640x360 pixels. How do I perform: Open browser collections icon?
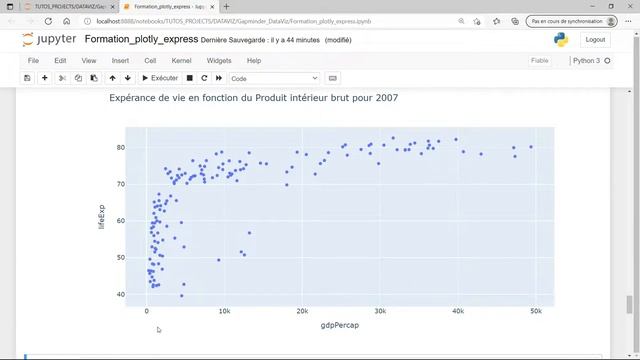(x=515, y=21)
